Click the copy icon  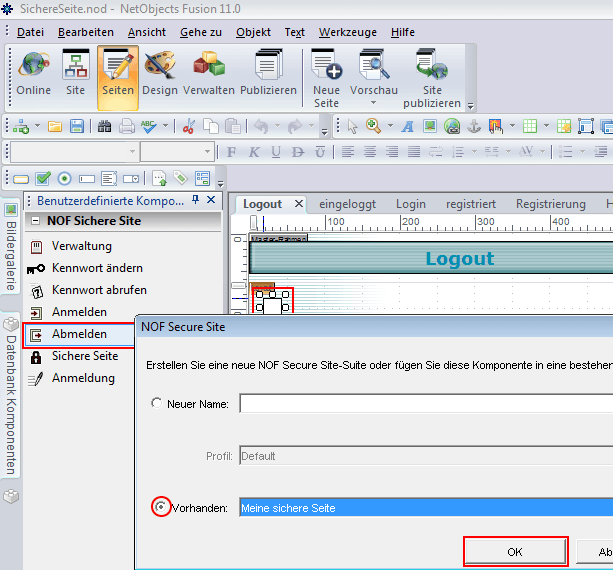click(211, 126)
